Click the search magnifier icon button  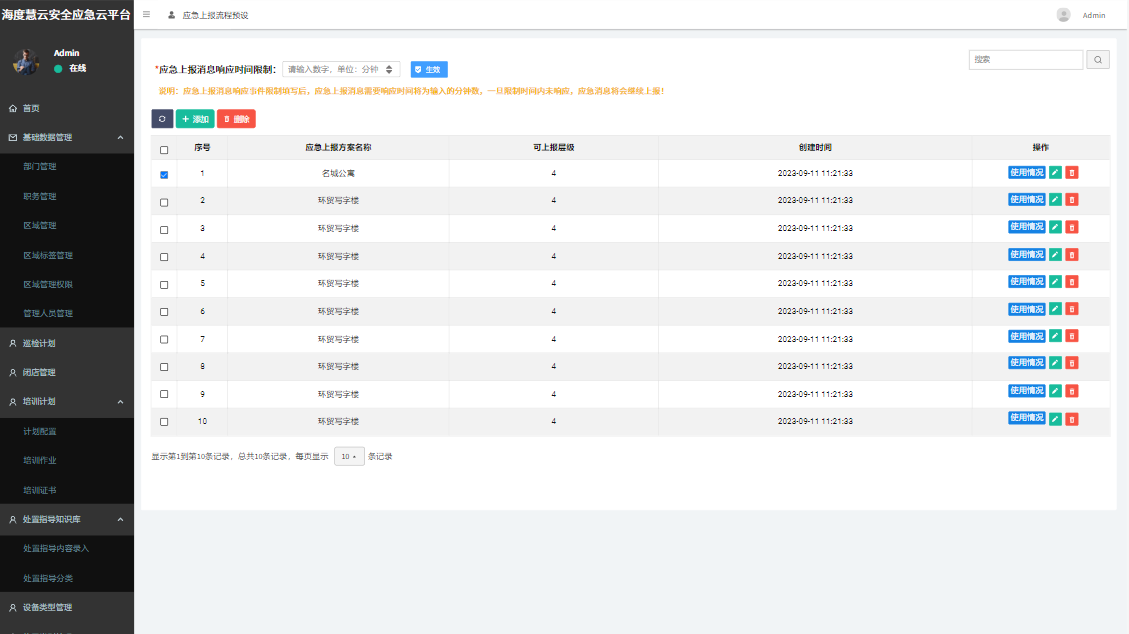(1098, 60)
